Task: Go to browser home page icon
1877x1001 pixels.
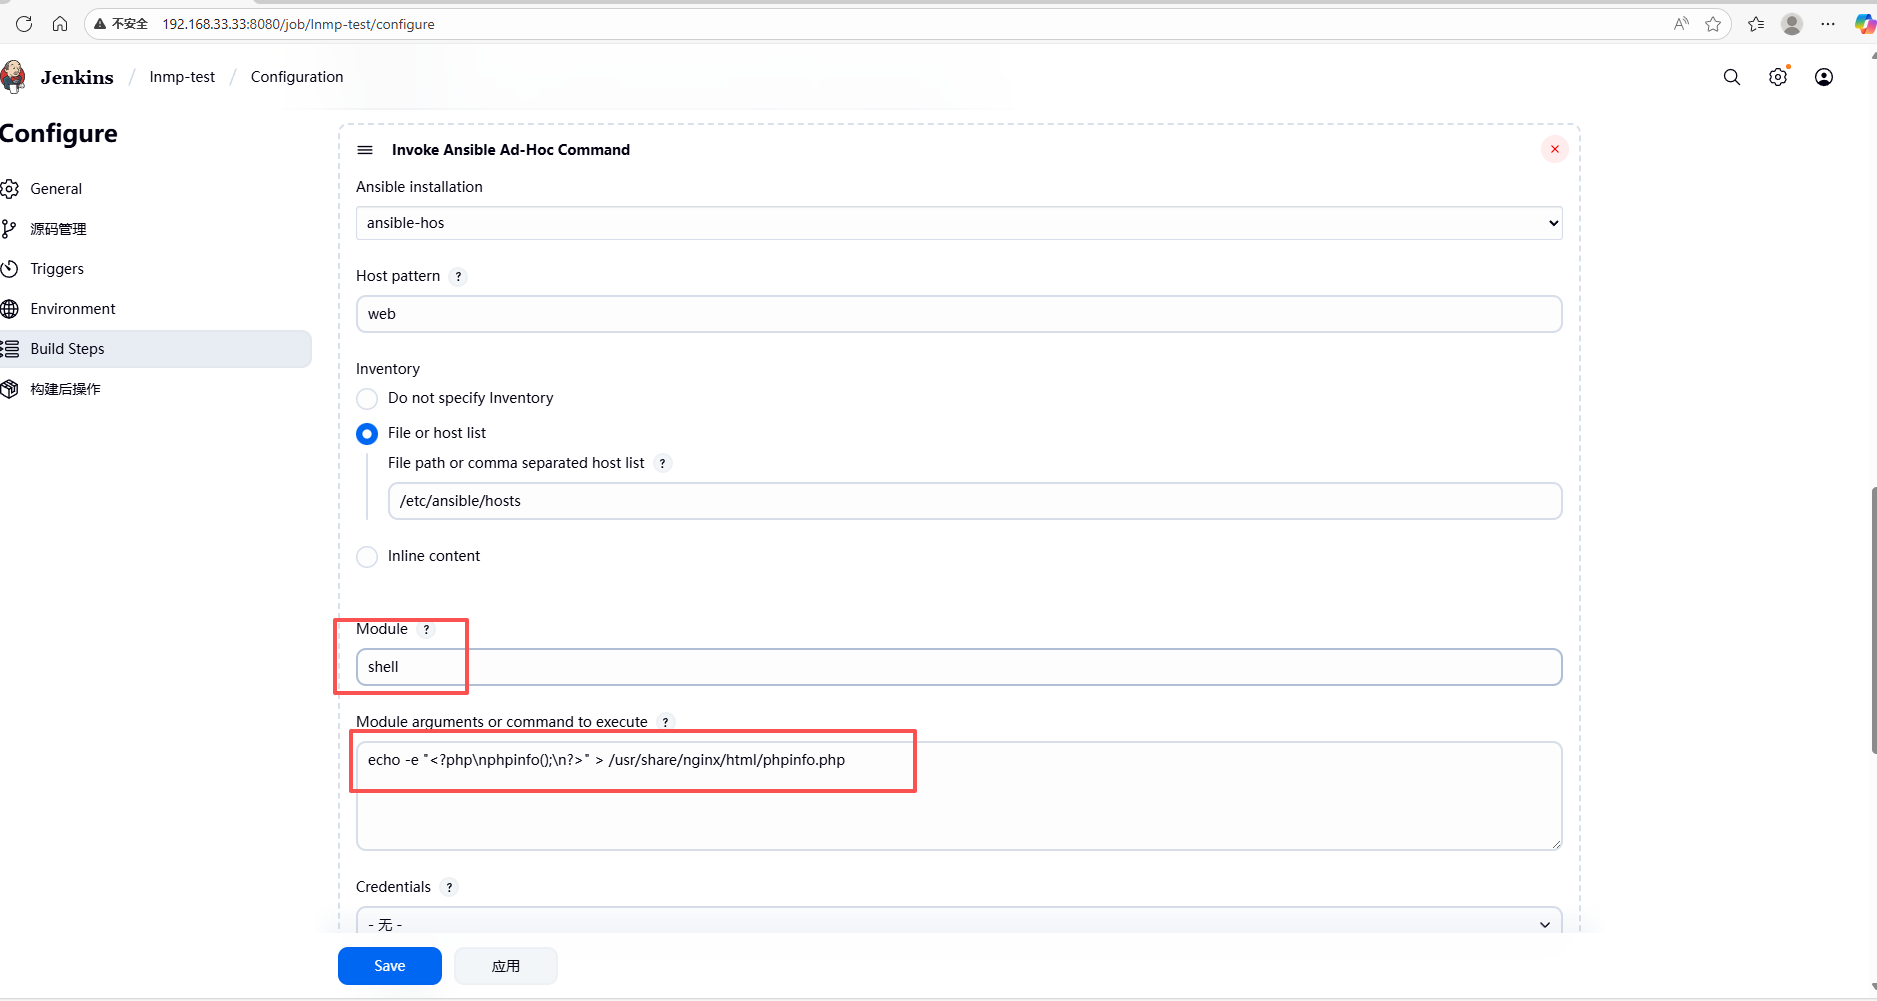Action: (60, 24)
